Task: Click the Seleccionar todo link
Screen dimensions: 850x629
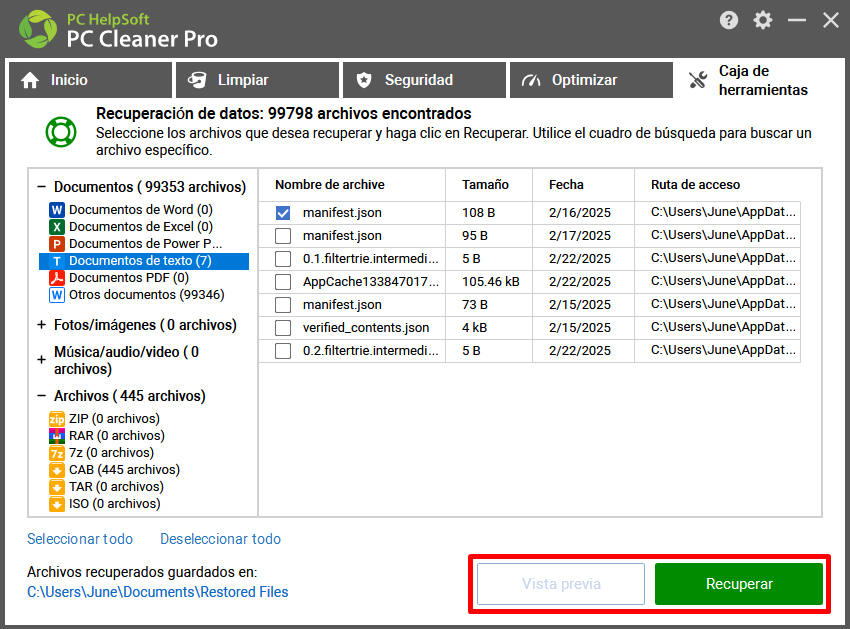Action: (80, 539)
